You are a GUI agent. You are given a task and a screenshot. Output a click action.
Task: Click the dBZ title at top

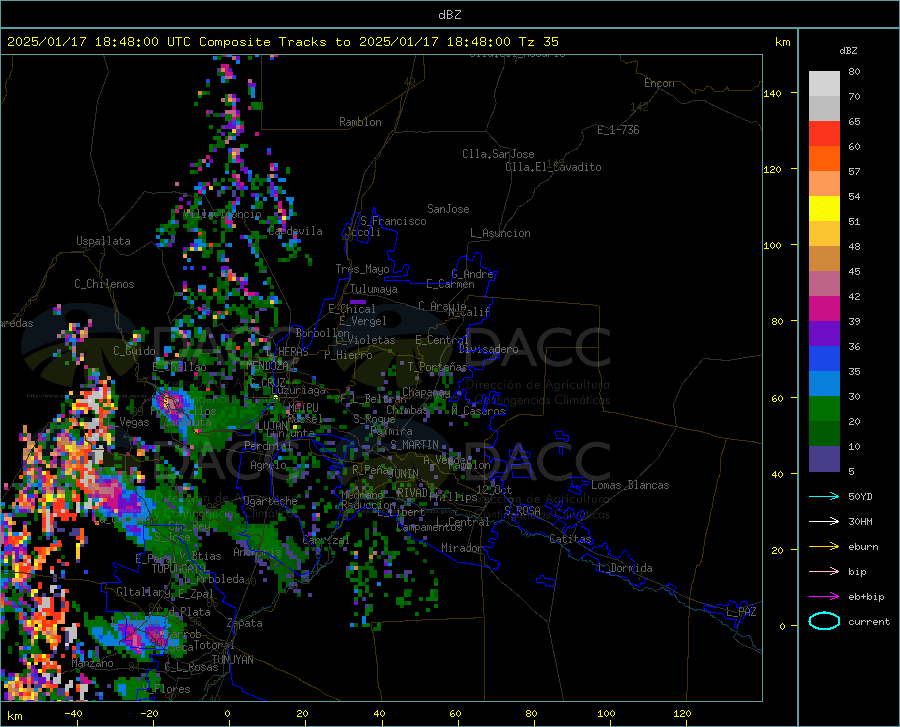point(449,15)
